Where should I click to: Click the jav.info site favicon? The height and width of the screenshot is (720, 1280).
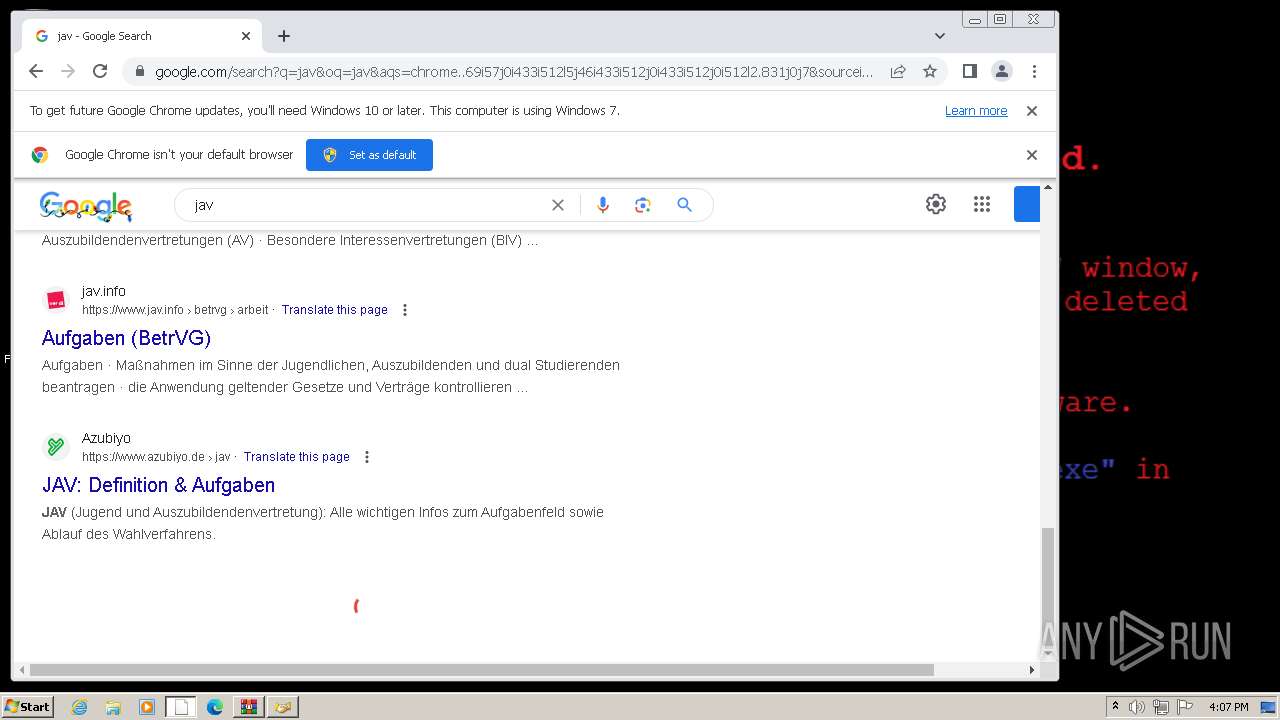[x=56, y=300]
